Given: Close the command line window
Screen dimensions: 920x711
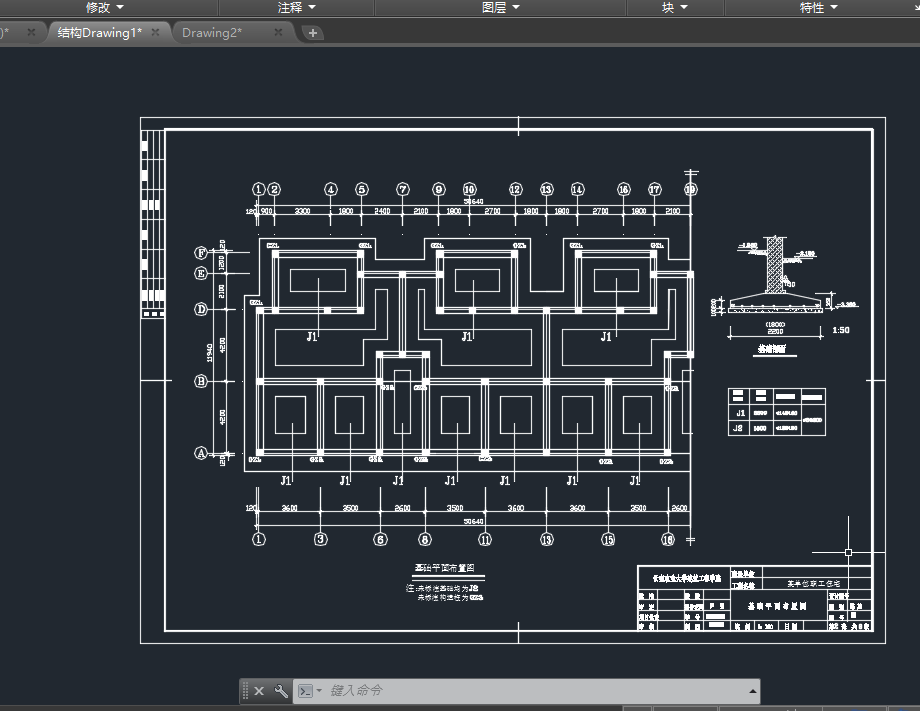Looking at the screenshot, I should point(259,691).
